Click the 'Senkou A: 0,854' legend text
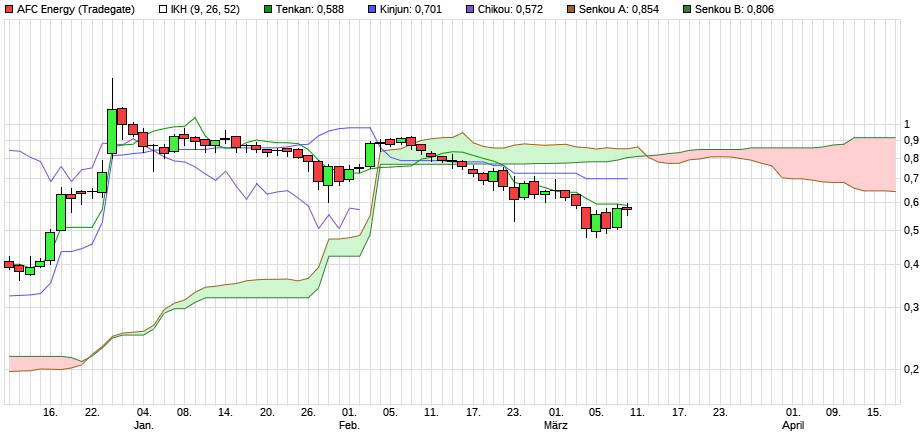The image size is (920, 433). point(619,9)
